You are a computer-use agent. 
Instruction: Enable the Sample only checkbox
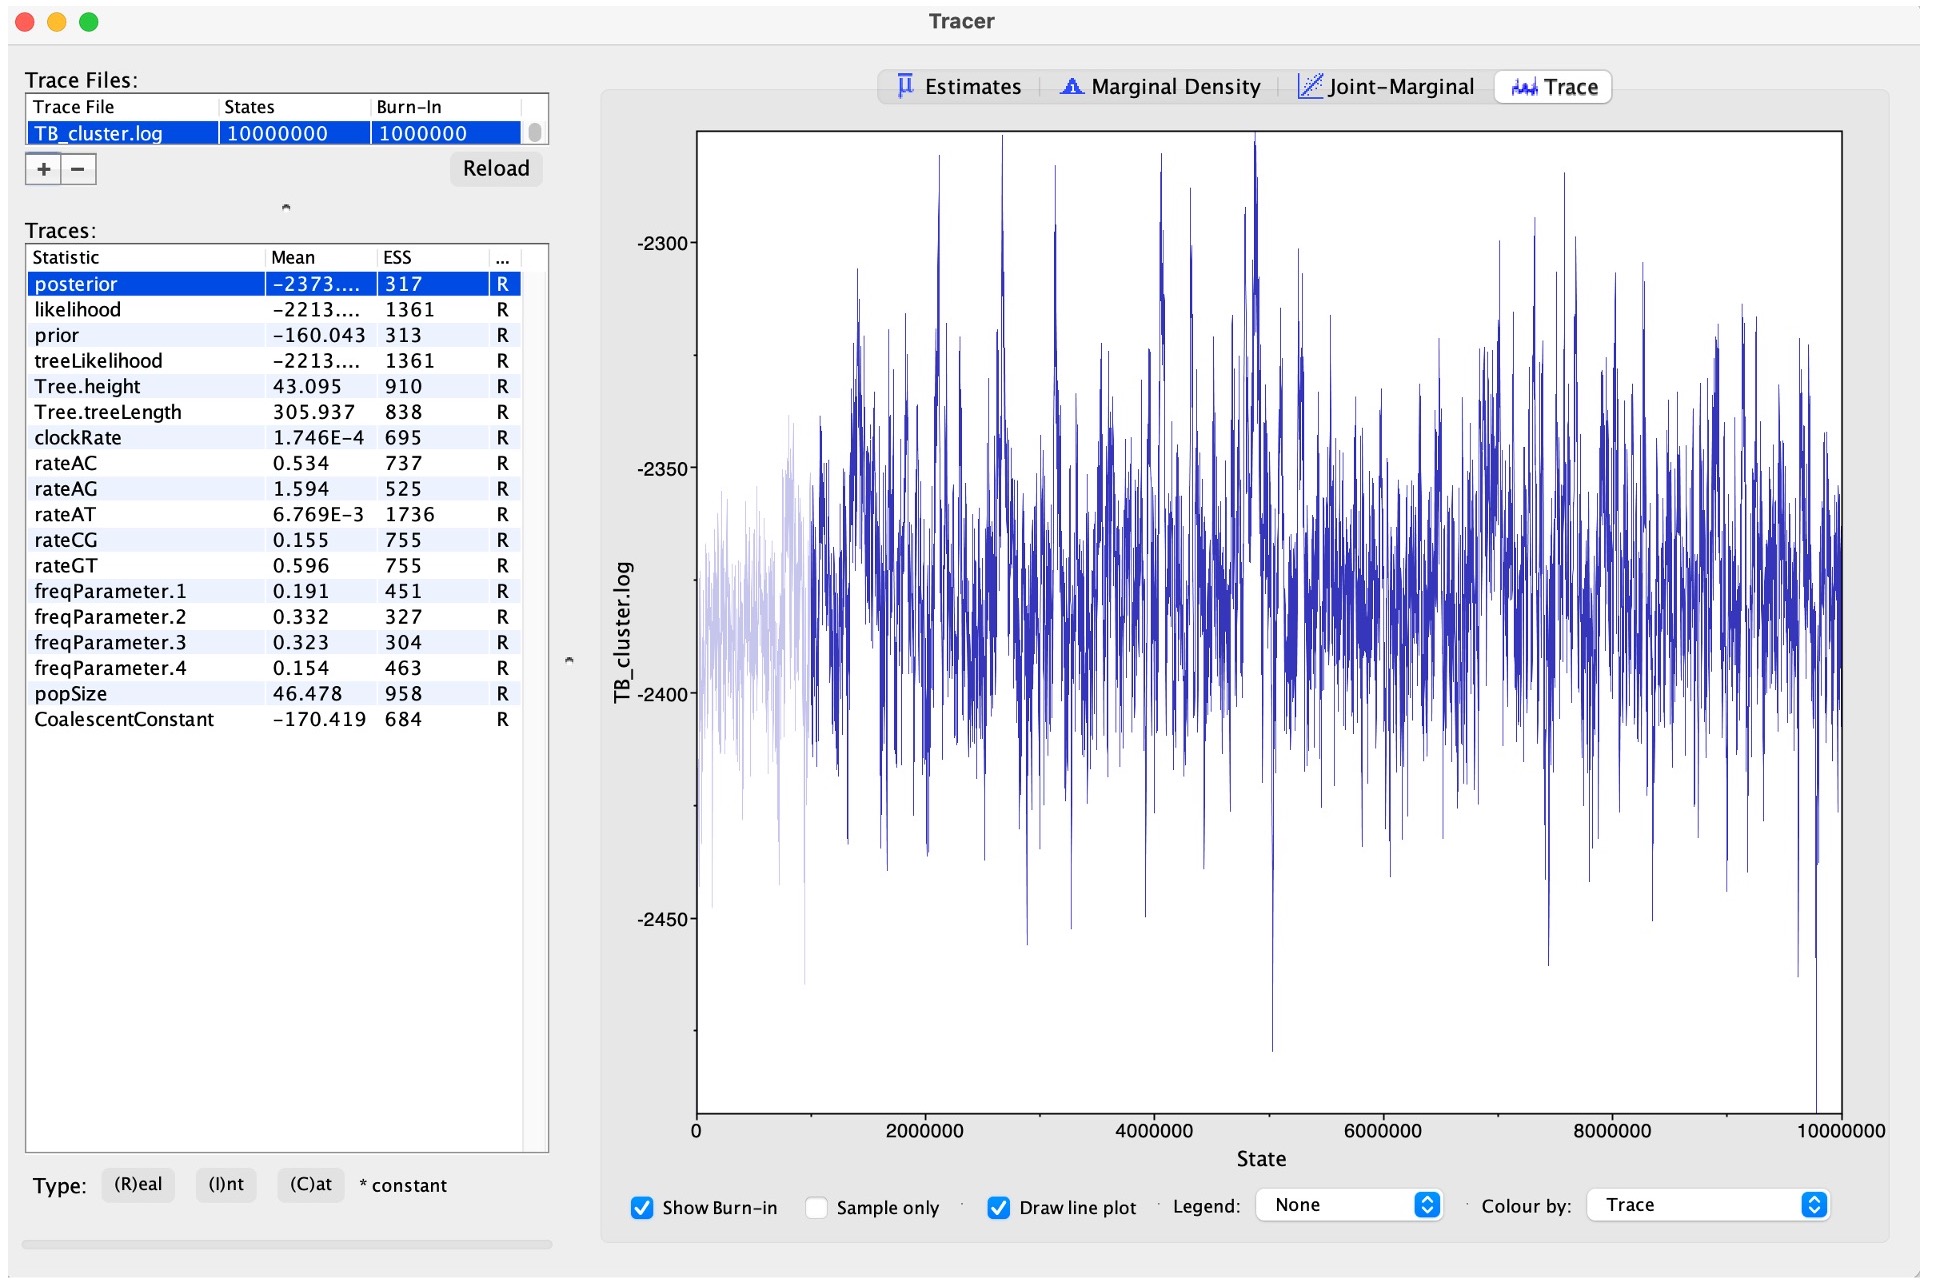816,1207
